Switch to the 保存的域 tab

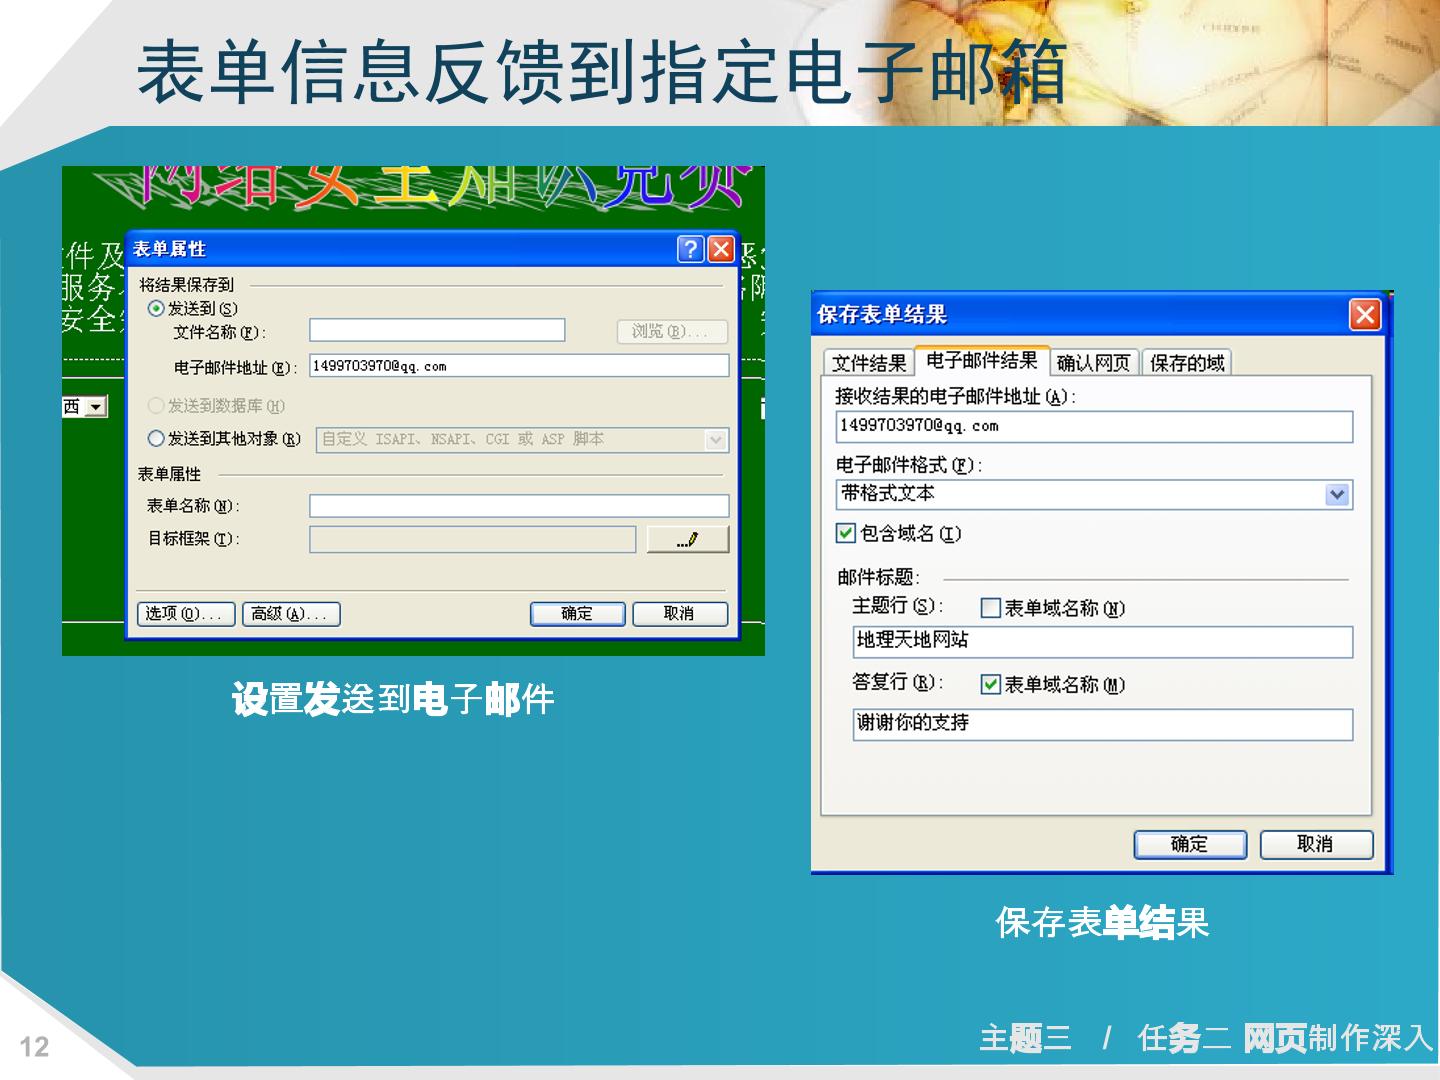tap(1187, 362)
